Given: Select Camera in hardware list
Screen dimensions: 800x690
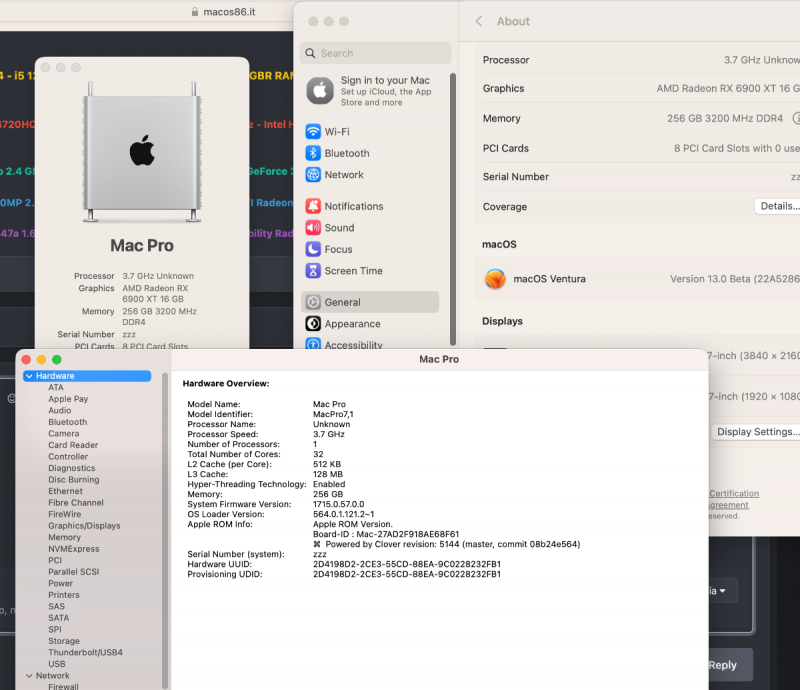Looking at the screenshot, I should click(64, 433).
